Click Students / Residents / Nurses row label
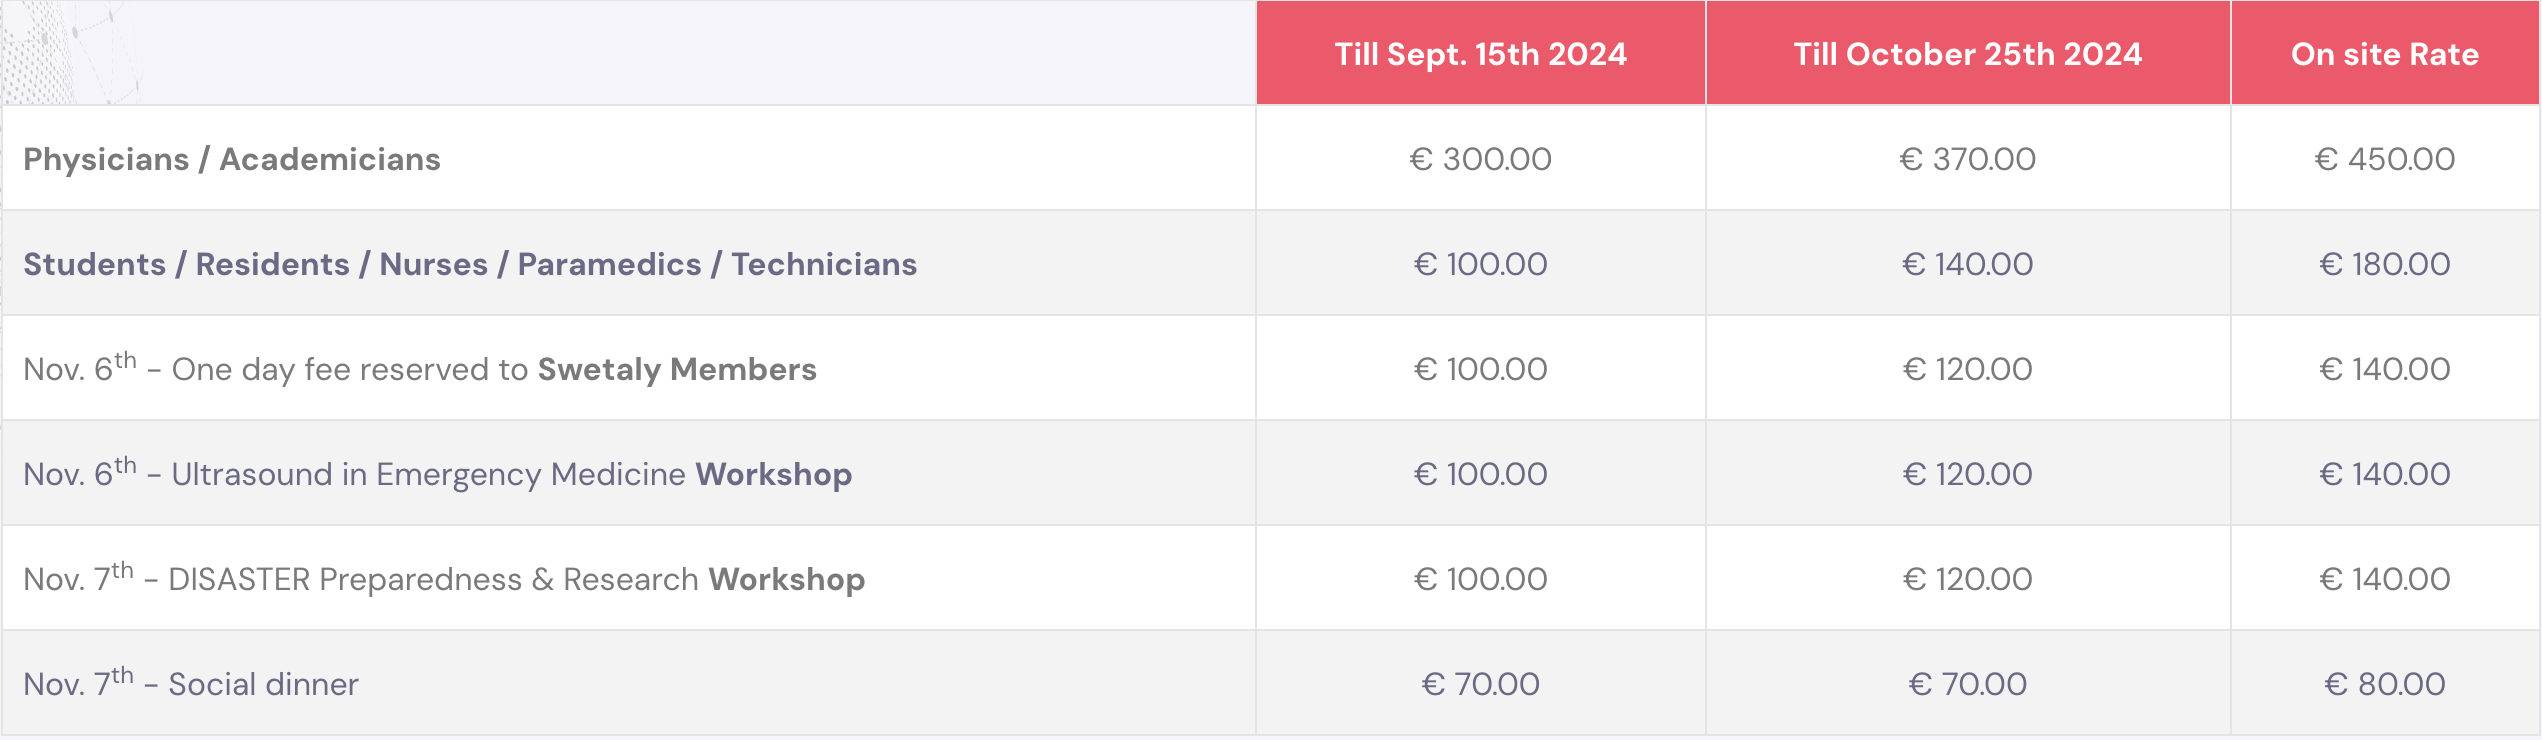Viewport: 2542px width, 740px height. coord(470,264)
